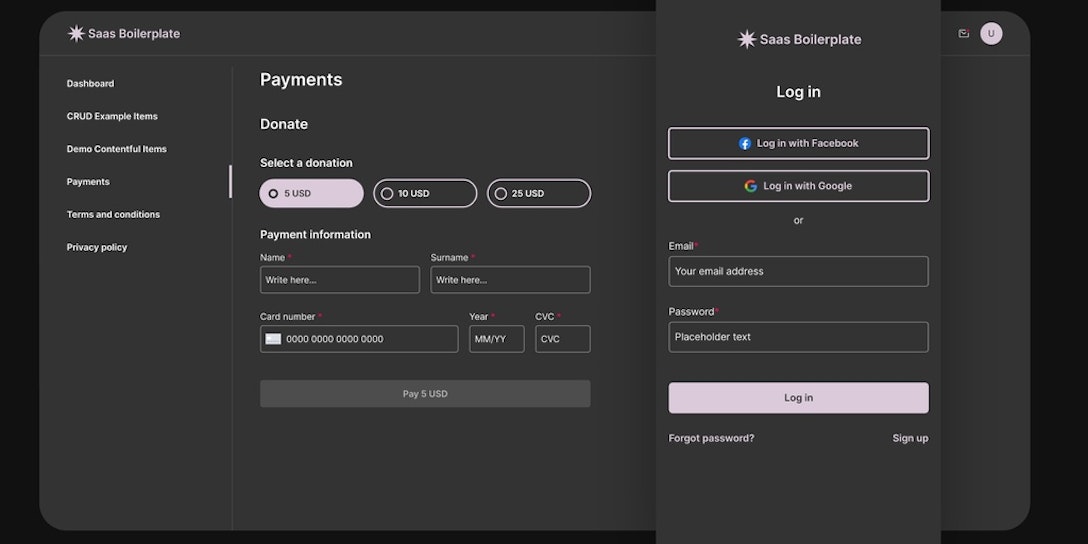Log in with Google

[798, 186]
